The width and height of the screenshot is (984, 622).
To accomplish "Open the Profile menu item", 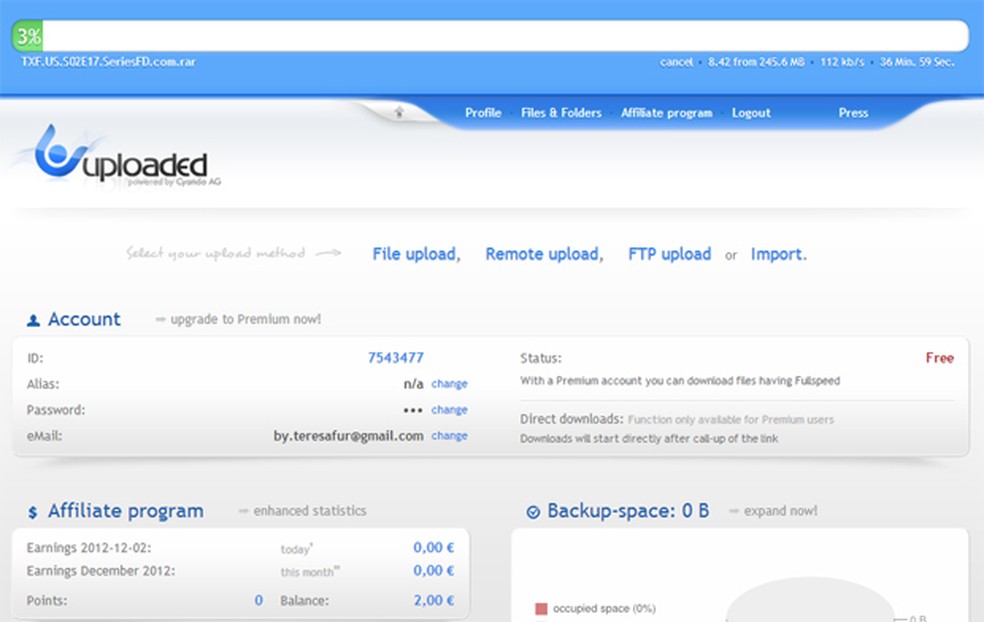I will 483,113.
